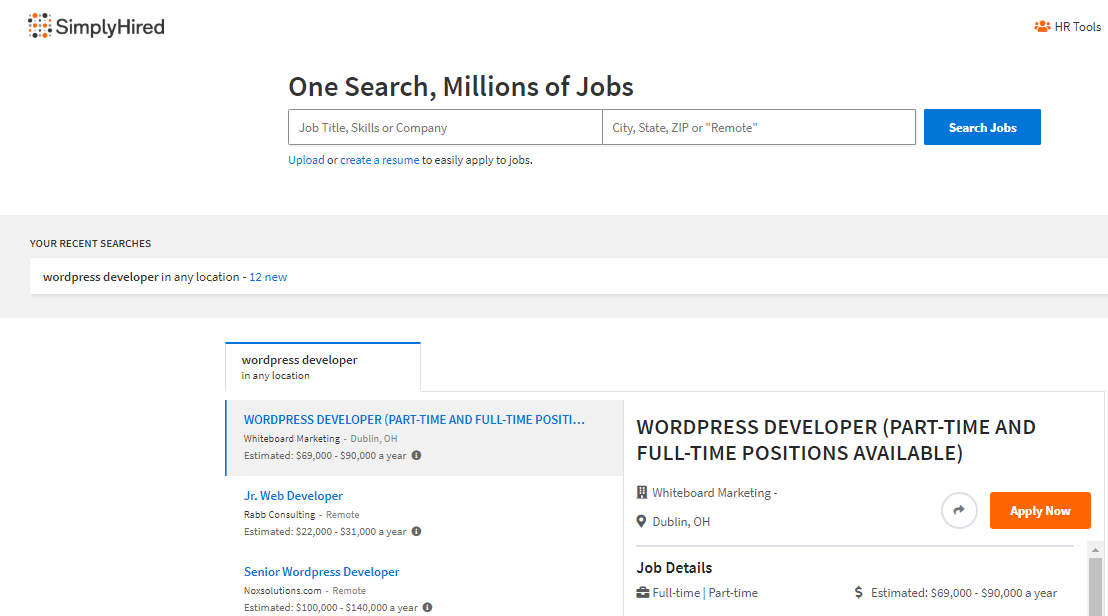The width and height of the screenshot is (1108, 616).
Task: Click the dollar sign icon next to the salary estimate
Action: click(x=857, y=592)
